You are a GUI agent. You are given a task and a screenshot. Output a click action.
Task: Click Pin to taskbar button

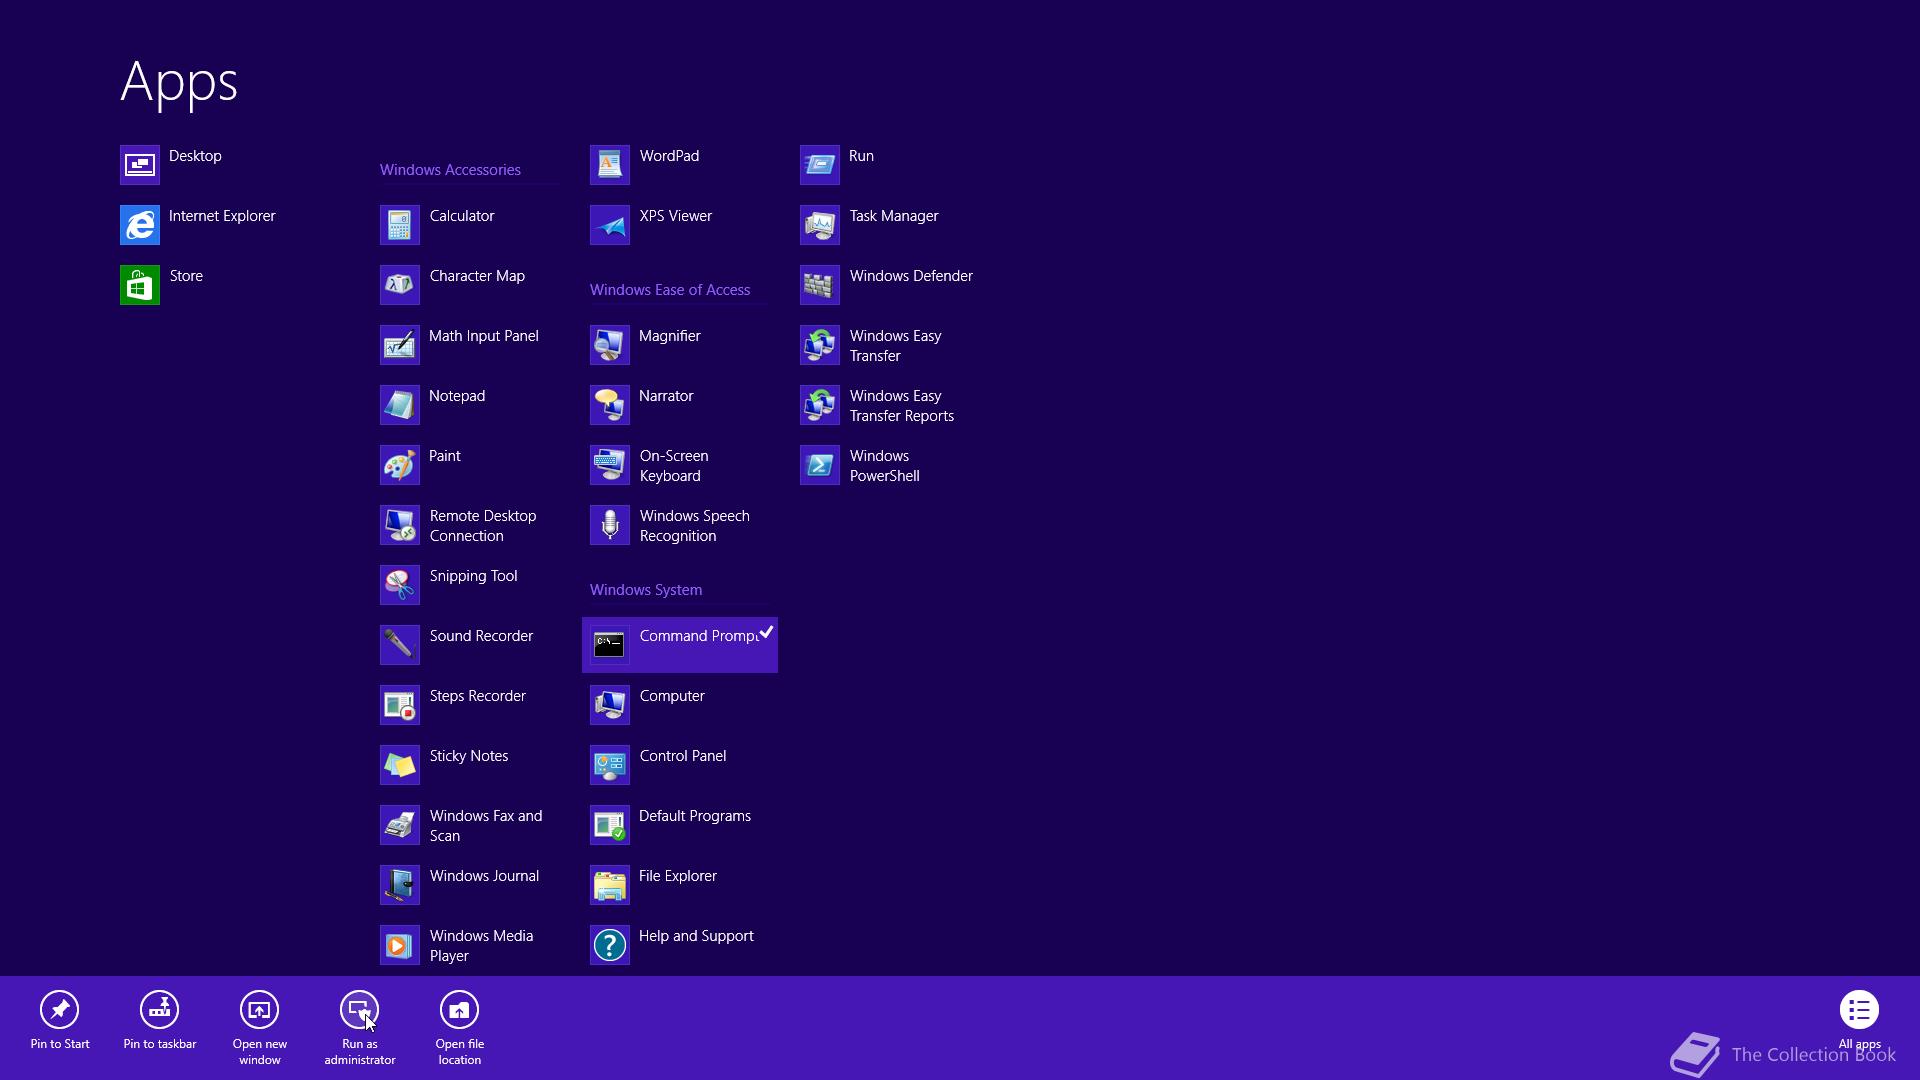(160, 1020)
